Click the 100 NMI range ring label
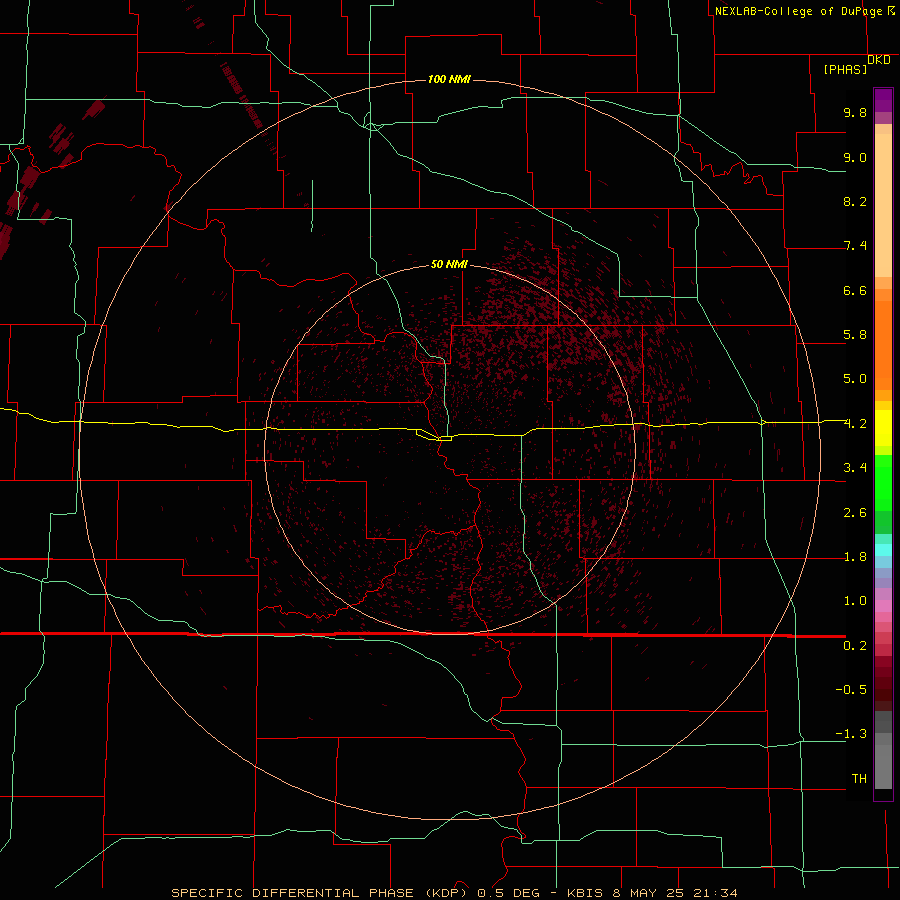The width and height of the screenshot is (900, 900). click(x=449, y=79)
